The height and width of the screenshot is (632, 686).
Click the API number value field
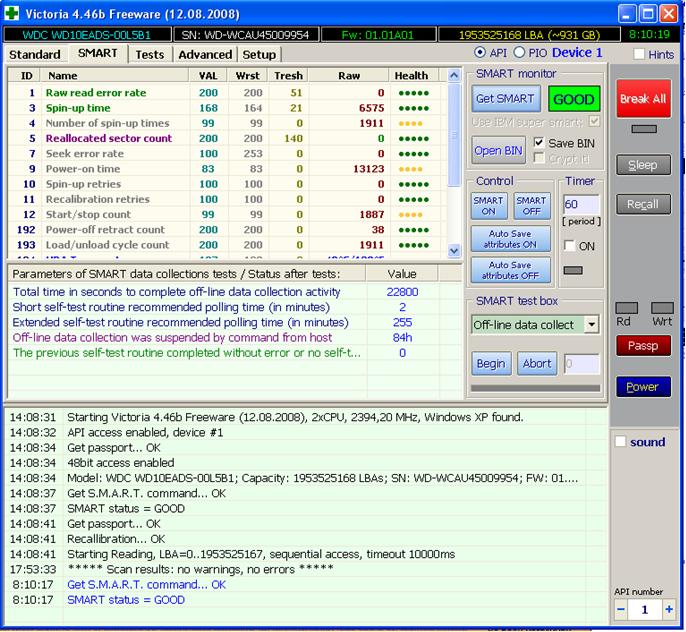click(644, 610)
